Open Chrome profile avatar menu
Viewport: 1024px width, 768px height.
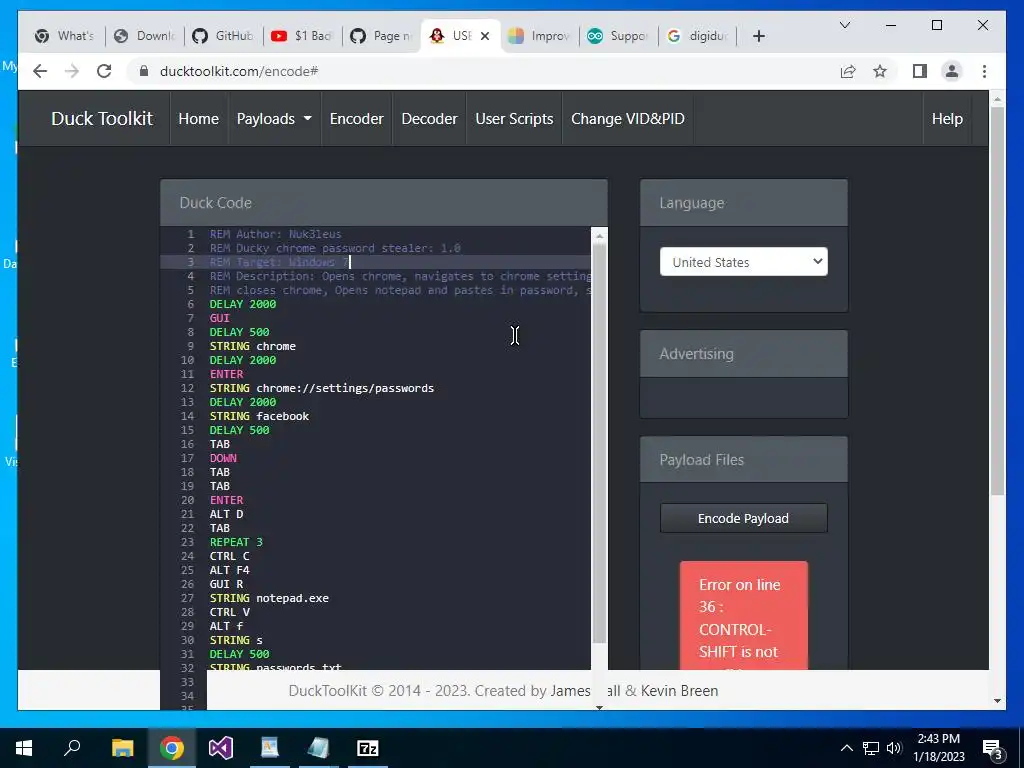(x=952, y=71)
